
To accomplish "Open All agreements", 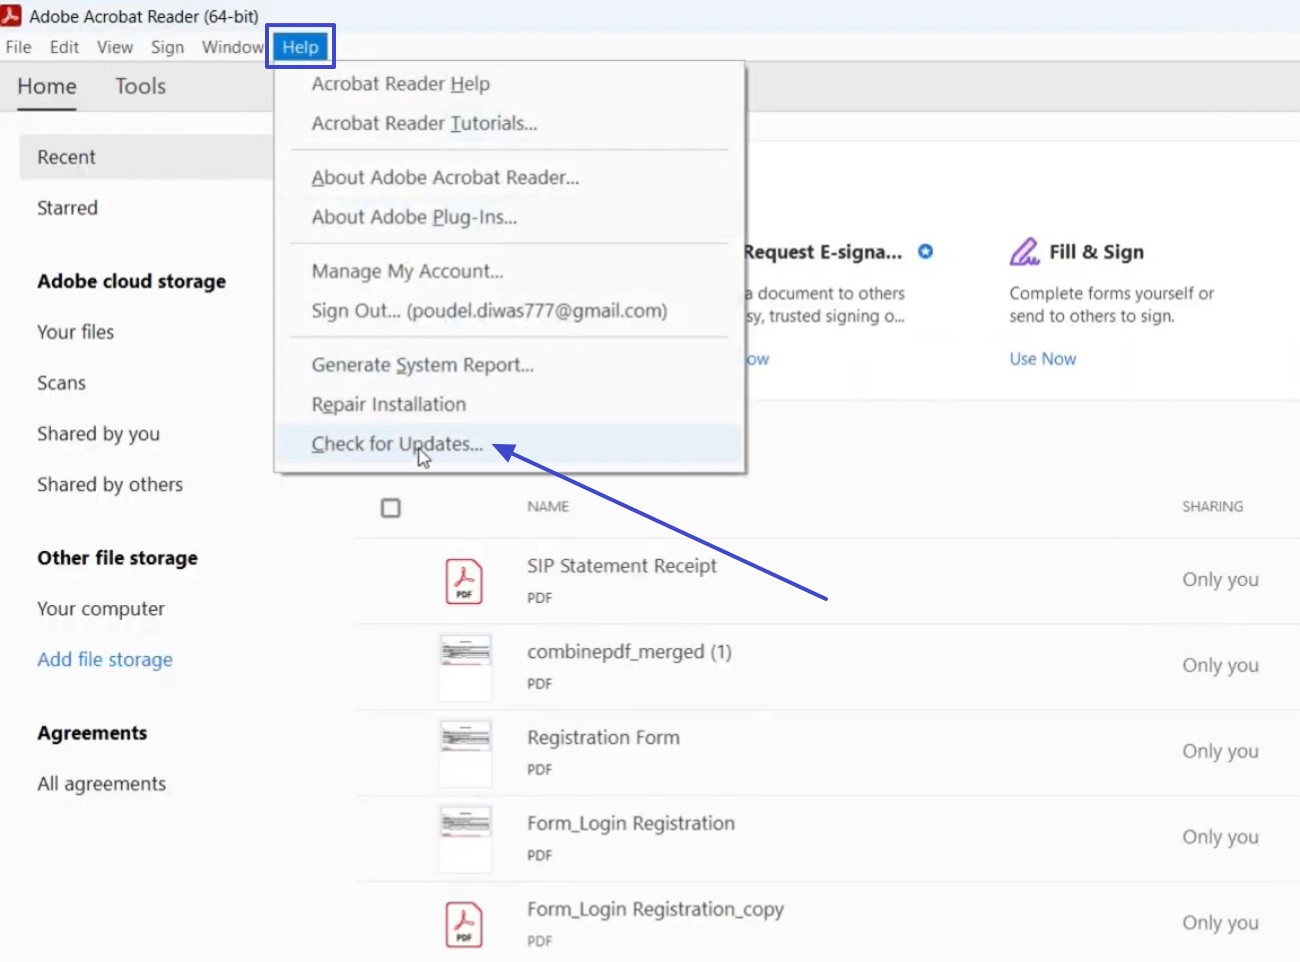I will (x=101, y=784).
